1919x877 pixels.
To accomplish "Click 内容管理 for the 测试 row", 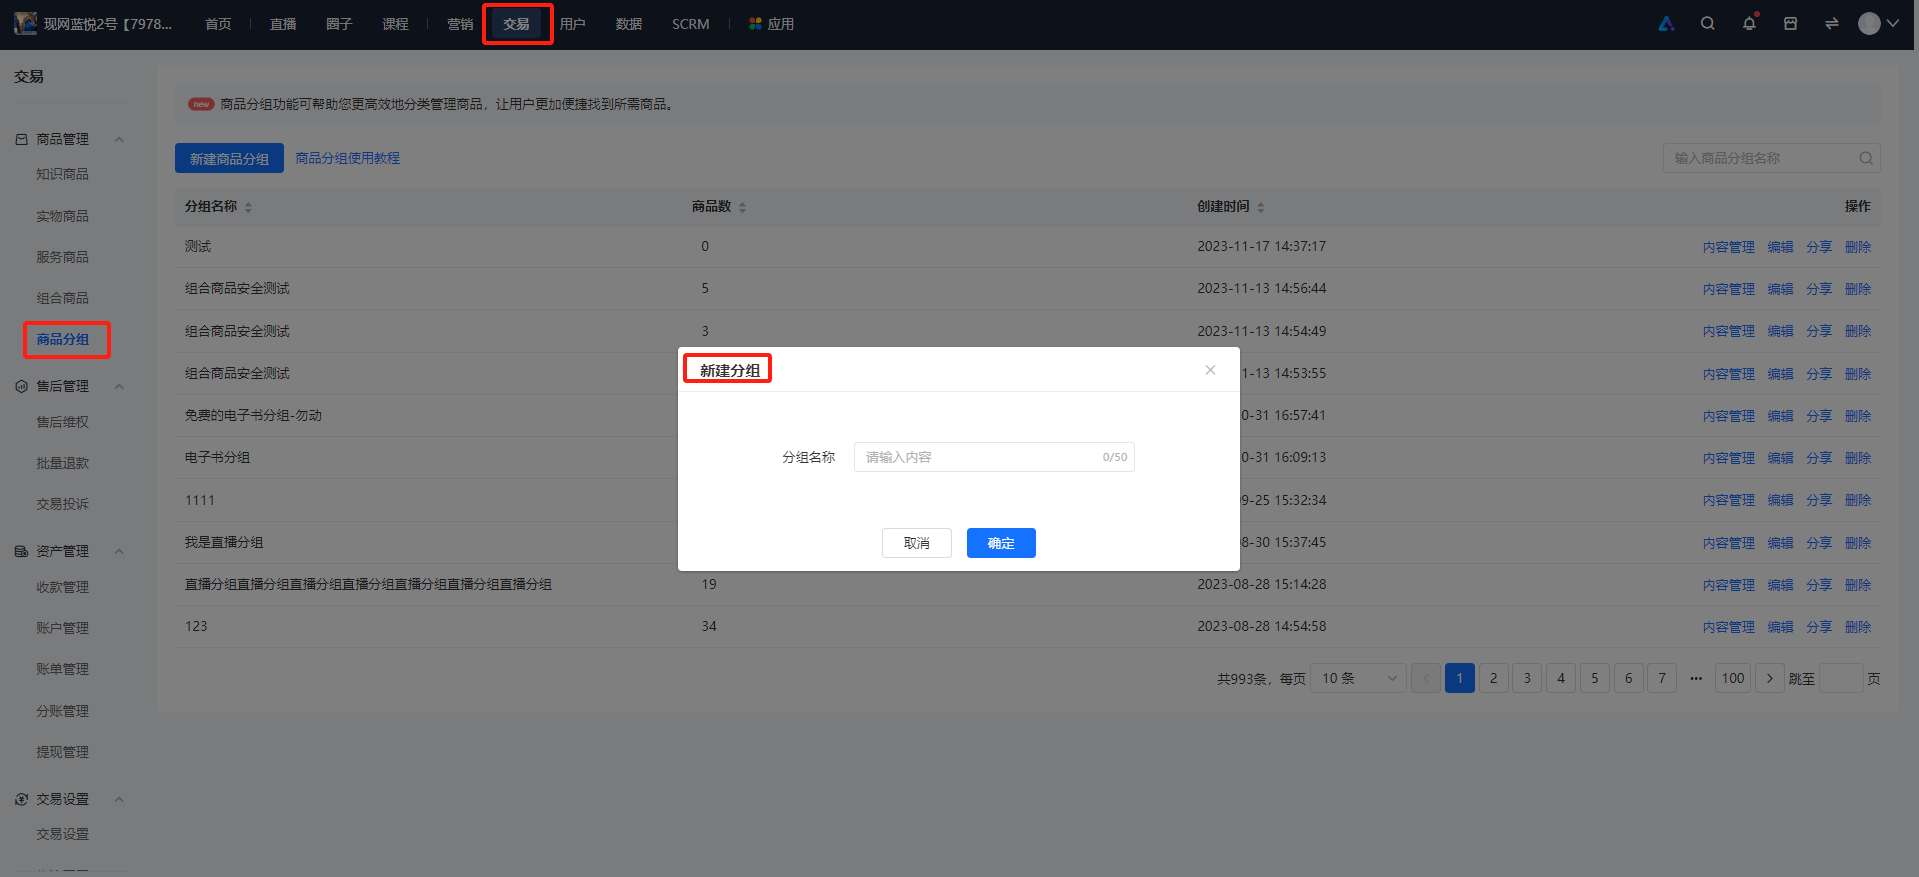I will [x=1728, y=247].
